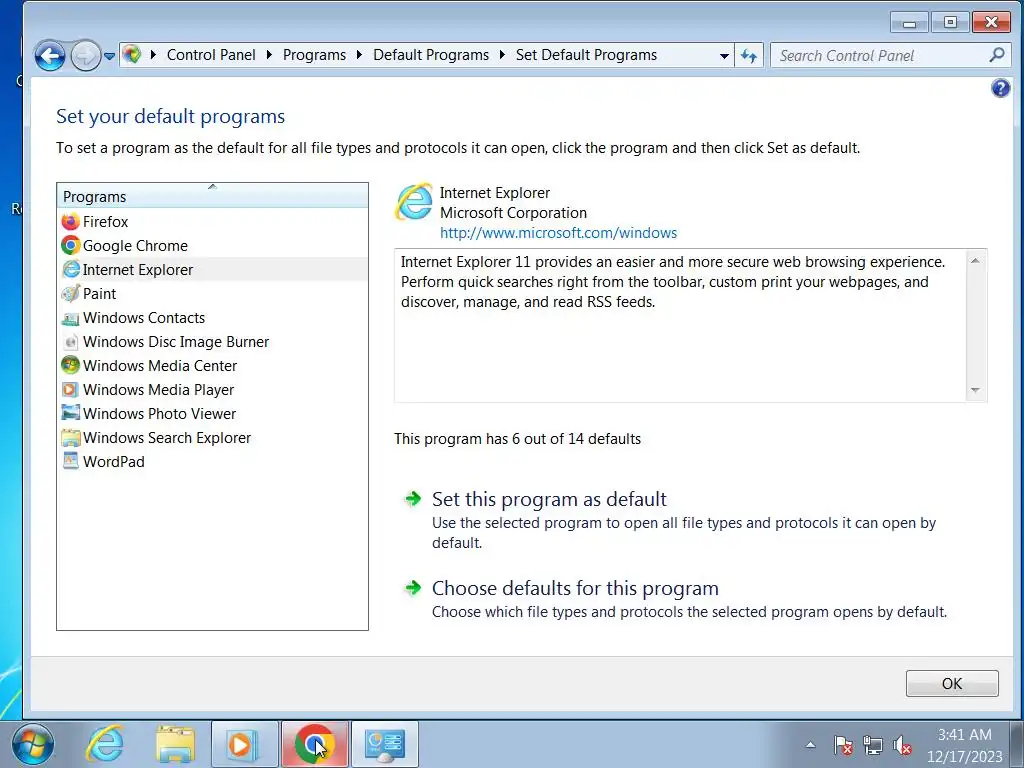Image resolution: width=1024 pixels, height=768 pixels.
Task: Click the Control Panel taskbar button
Action: [x=385, y=744]
